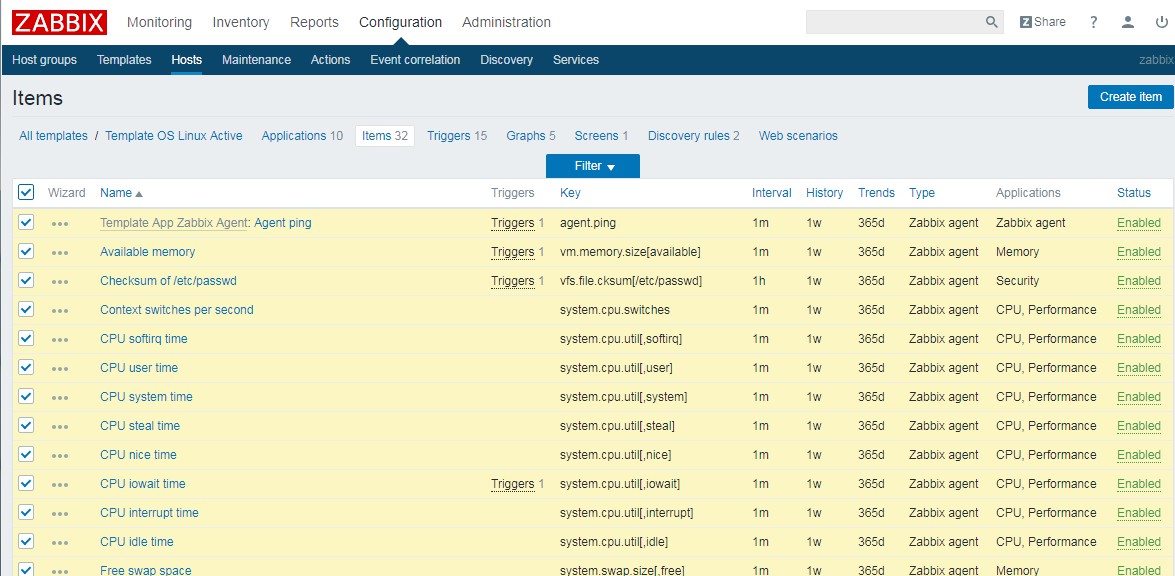Click the power logout icon
Viewport: 1175px width, 576px height.
click(1161, 22)
